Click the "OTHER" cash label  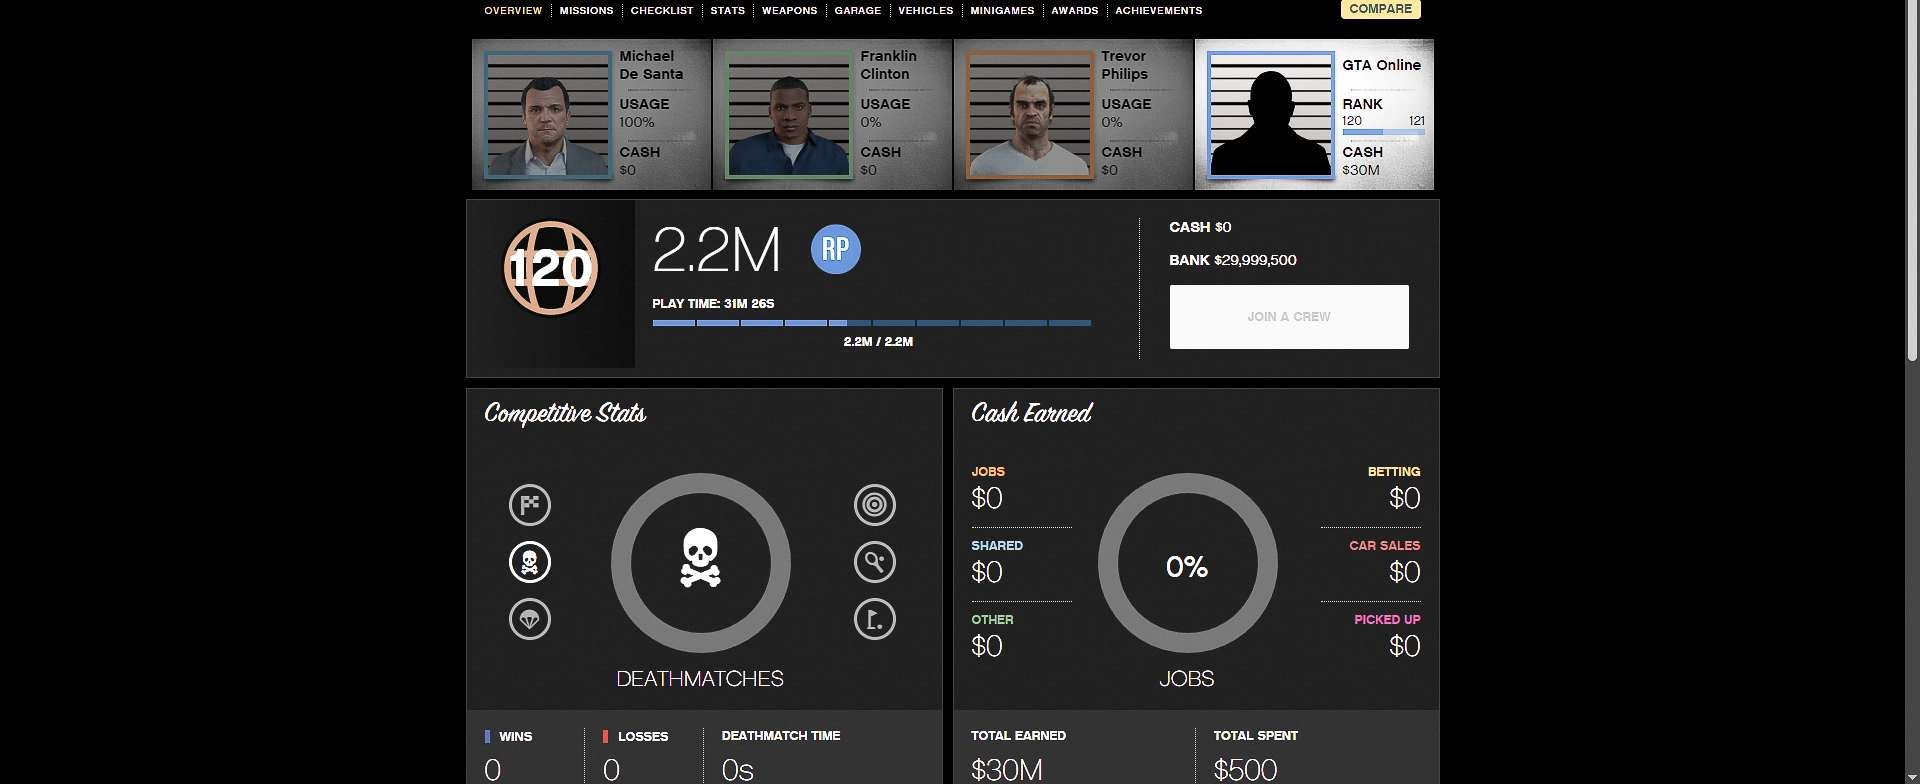point(992,620)
